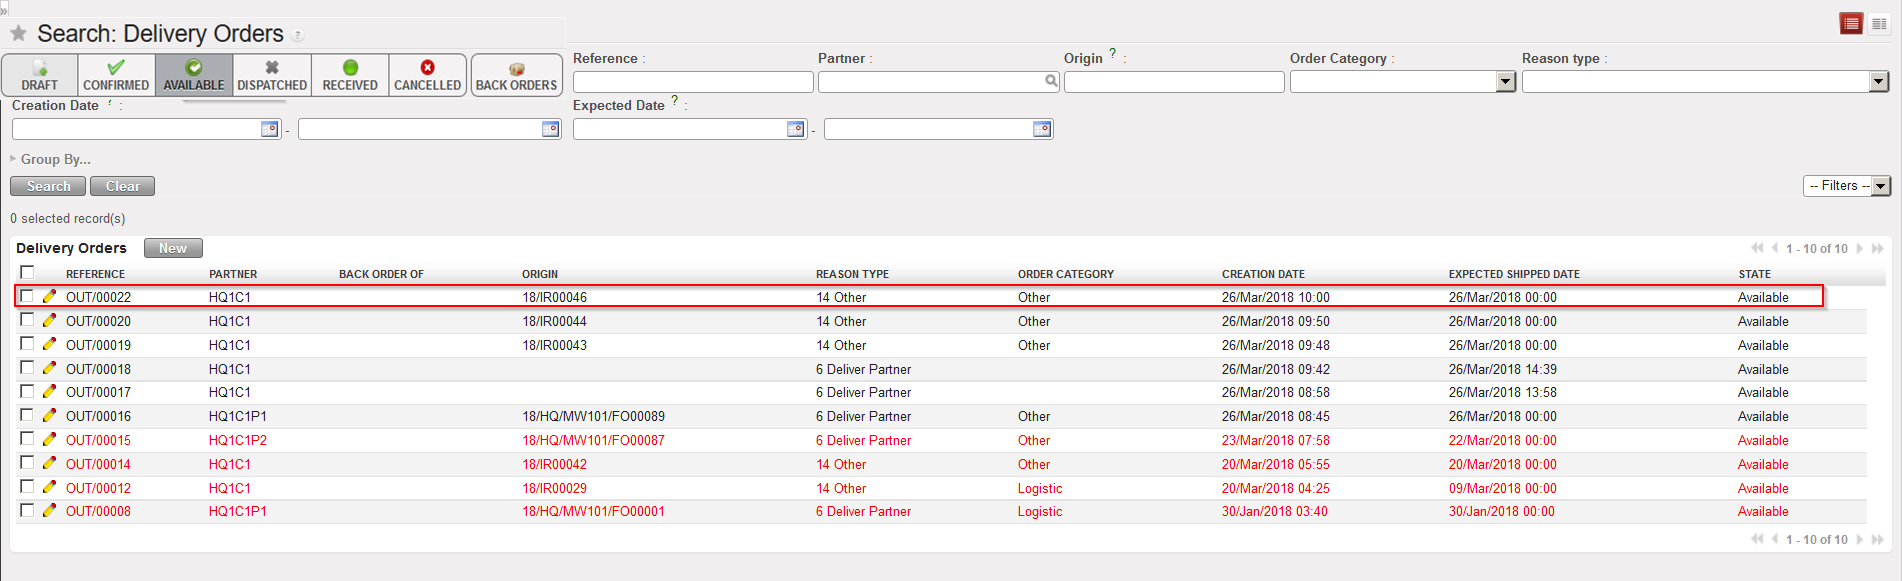Open the Expected Date end calendar picker
The width and height of the screenshot is (1902, 581).
click(x=1042, y=129)
